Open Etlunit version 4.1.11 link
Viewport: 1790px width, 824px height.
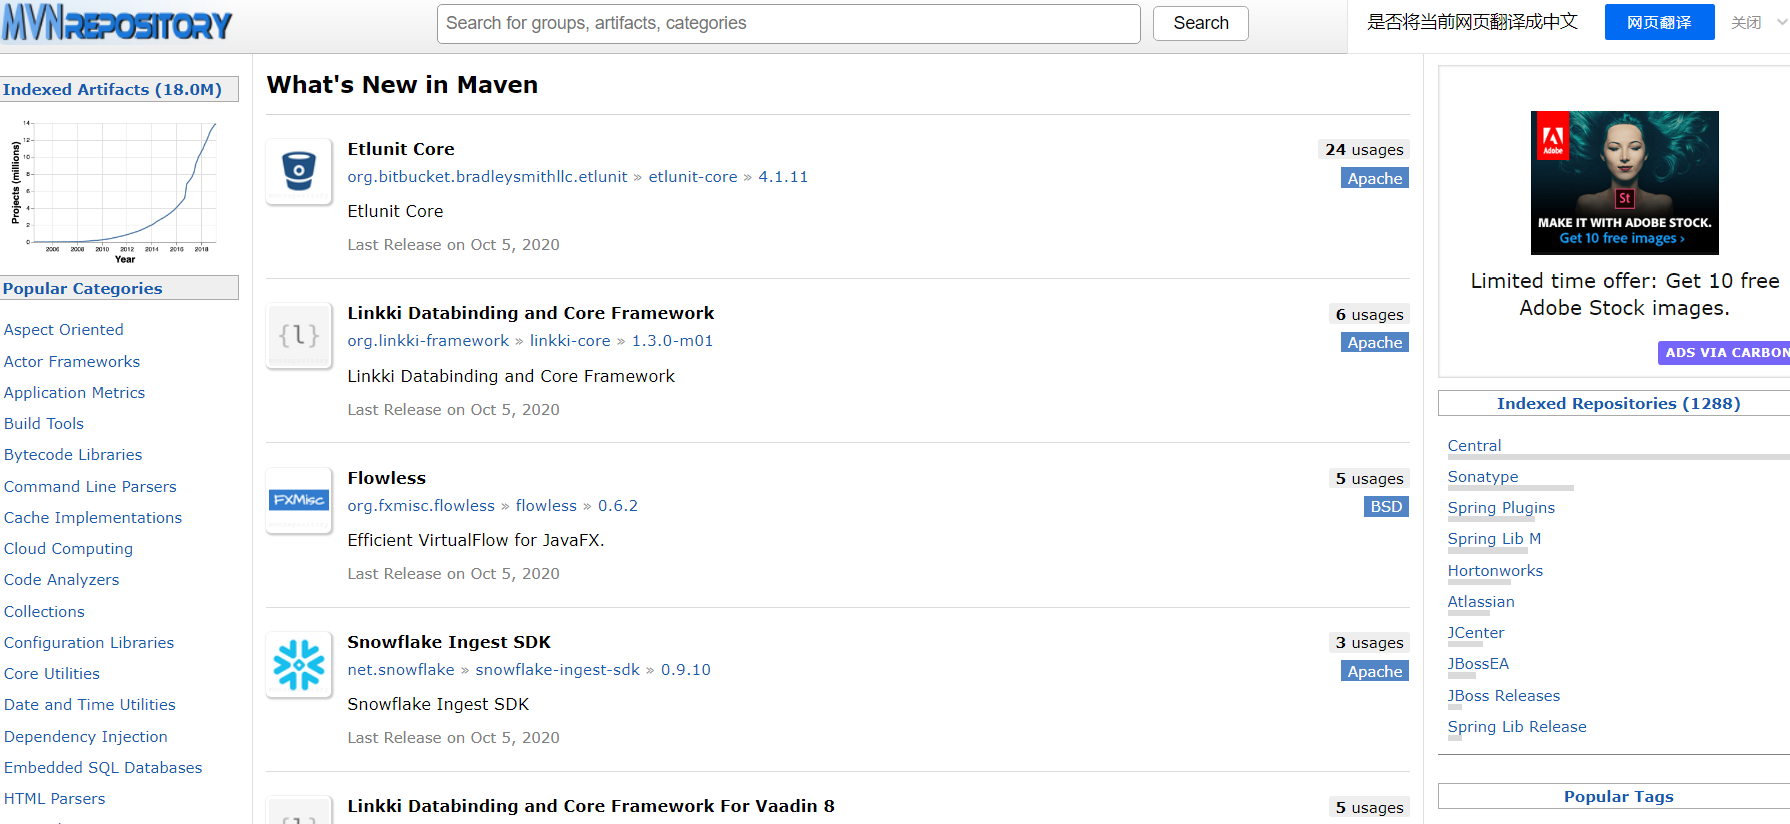point(783,177)
